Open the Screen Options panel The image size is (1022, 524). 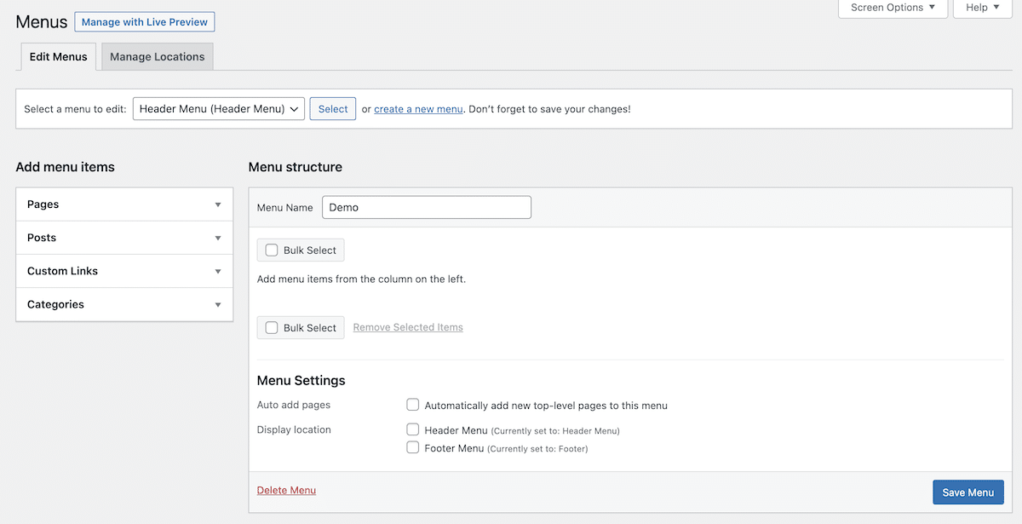point(892,8)
